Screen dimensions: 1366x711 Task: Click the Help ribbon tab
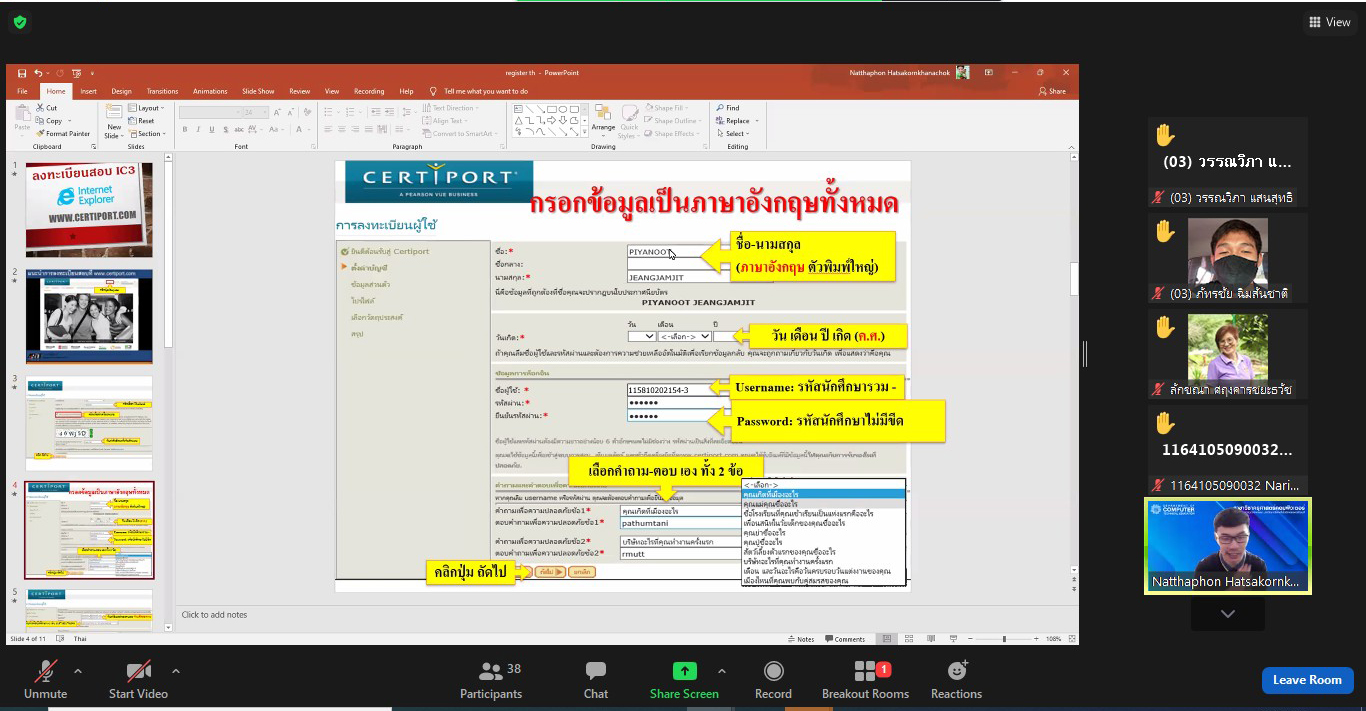[x=406, y=91]
